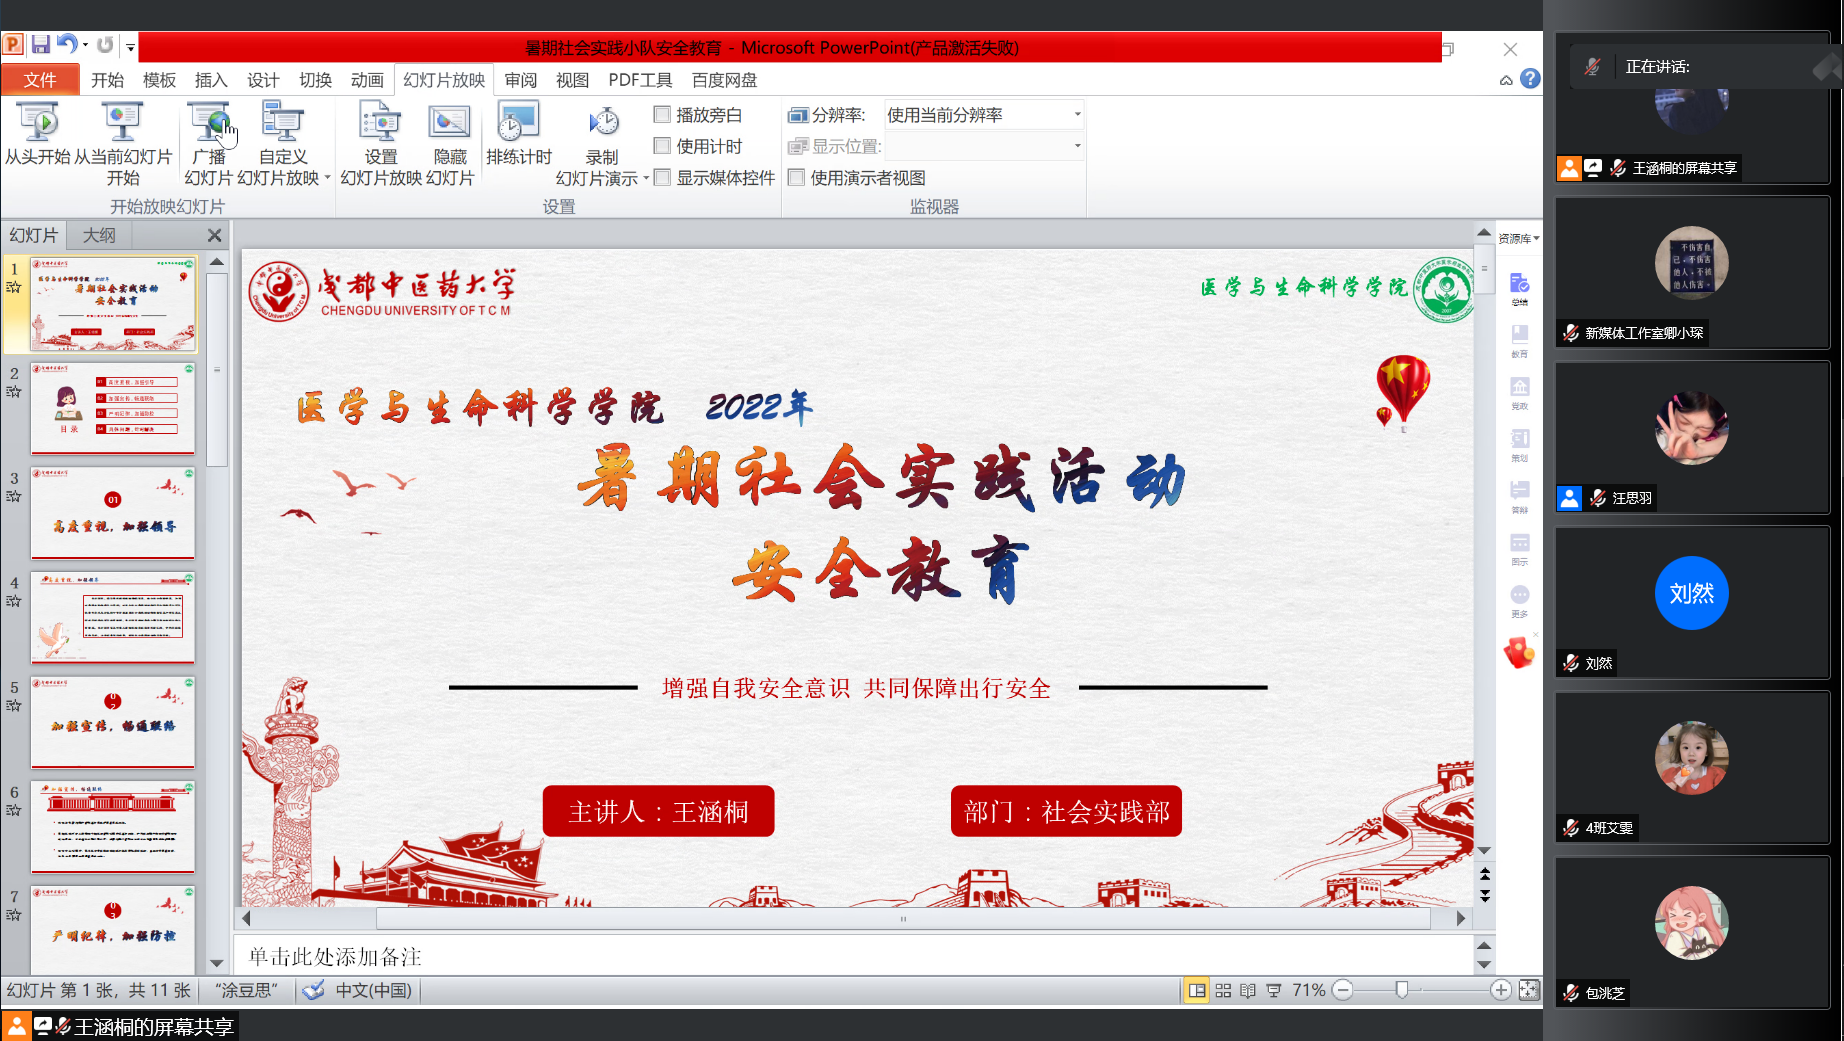Switch to Normal view in status bar
The image size is (1844, 1041).
click(x=1196, y=990)
